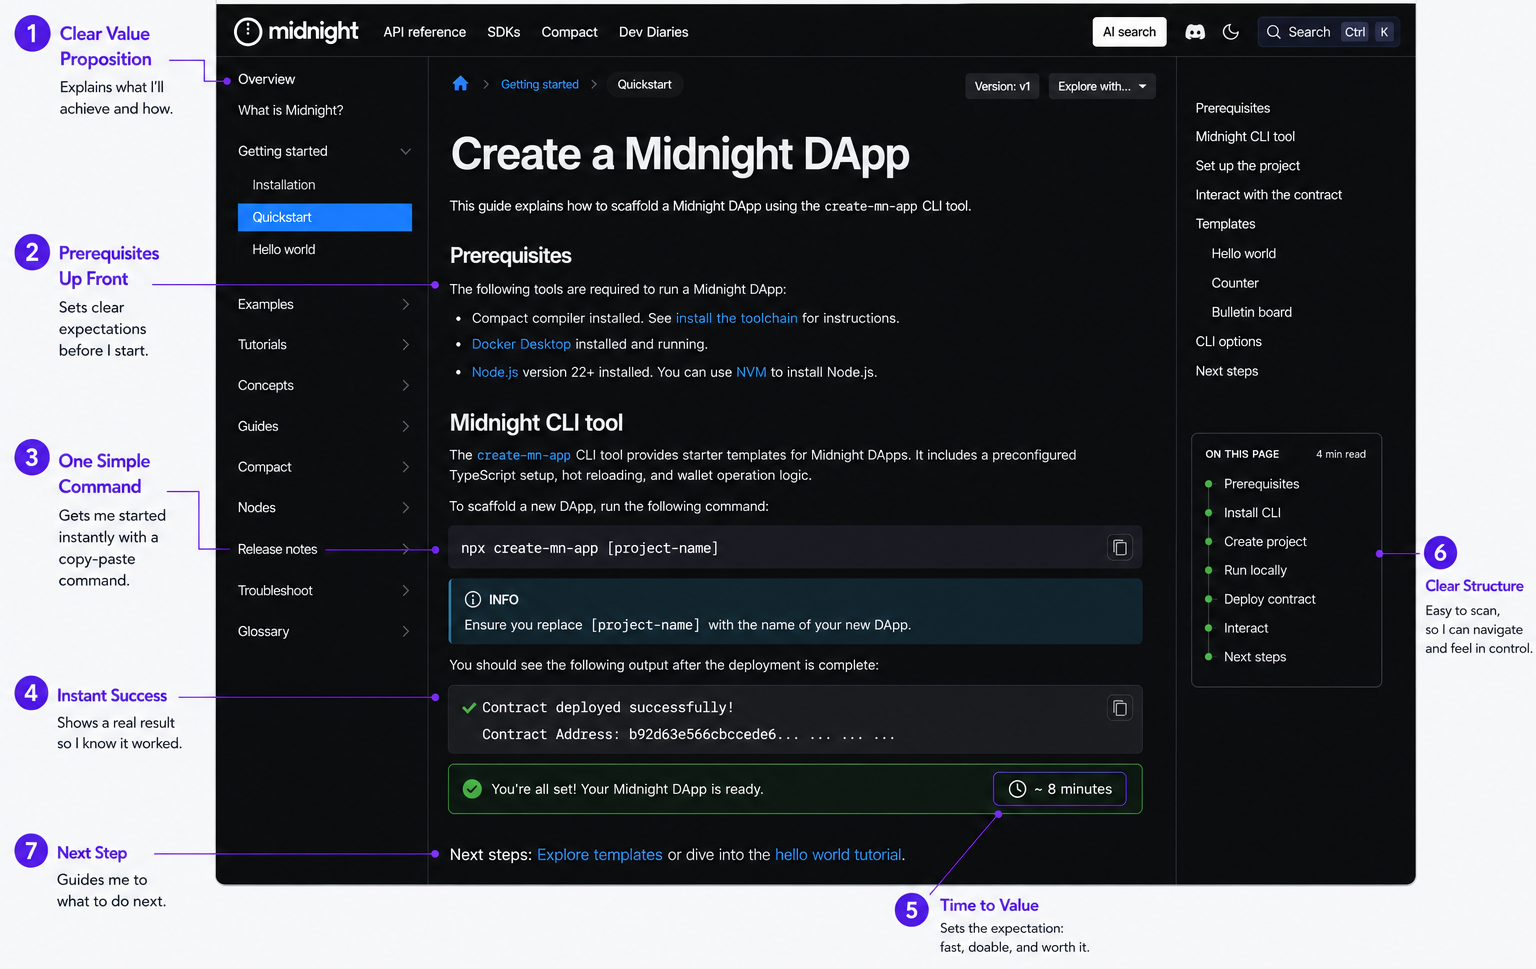Go to Install CLI in On This Page
Screen dimensions: 1536x969
(1252, 513)
